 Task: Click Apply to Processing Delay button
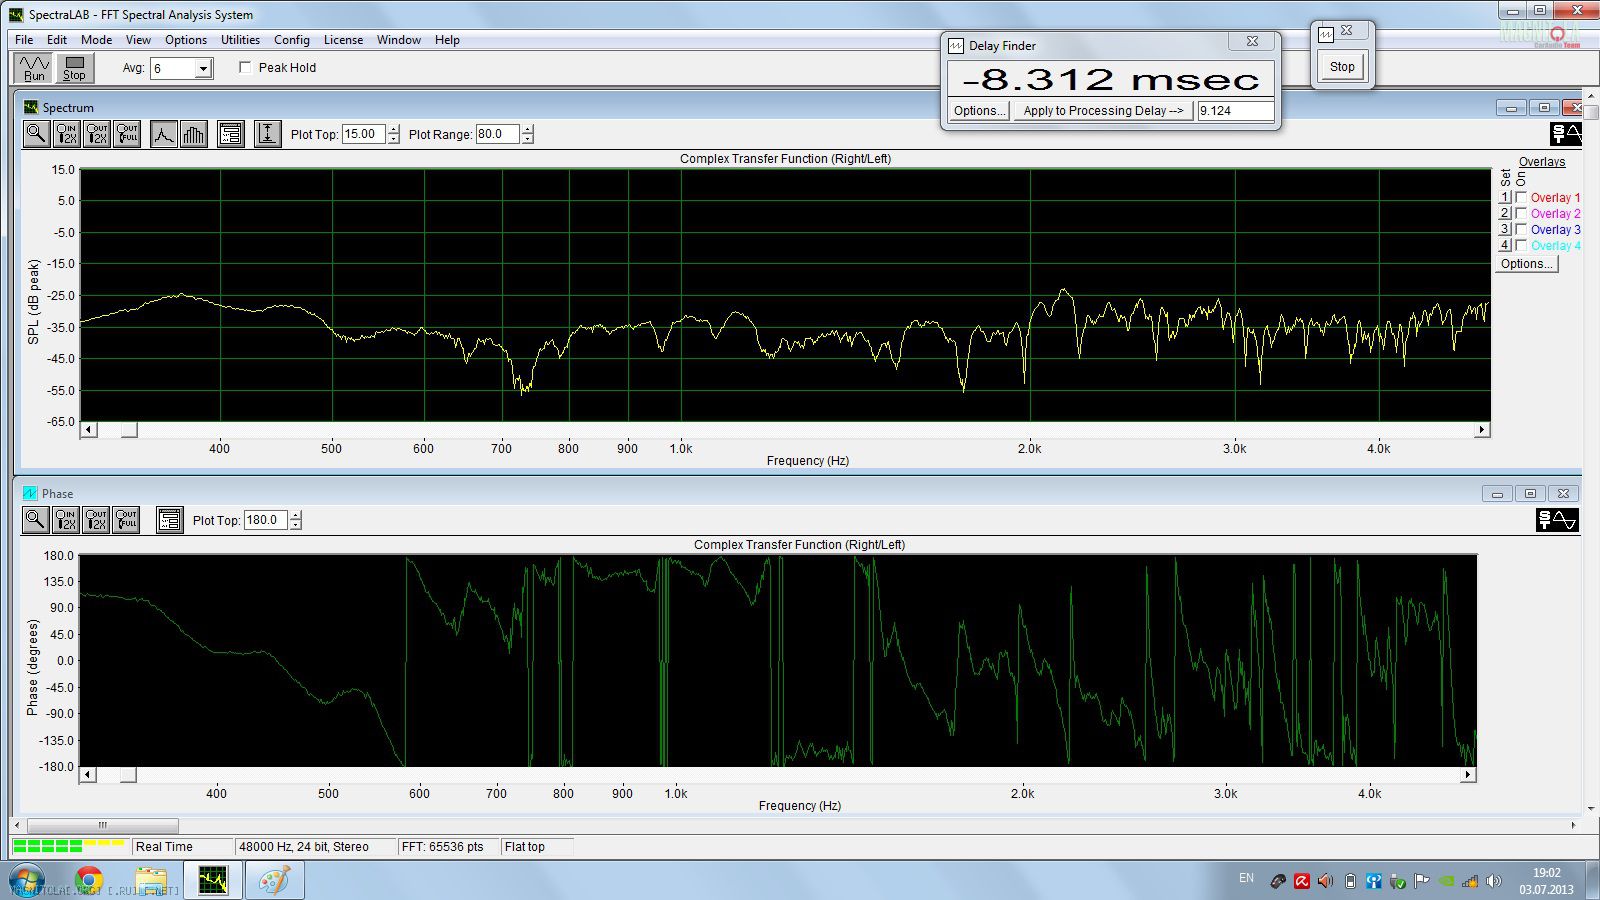click(x=1102, y=111)
